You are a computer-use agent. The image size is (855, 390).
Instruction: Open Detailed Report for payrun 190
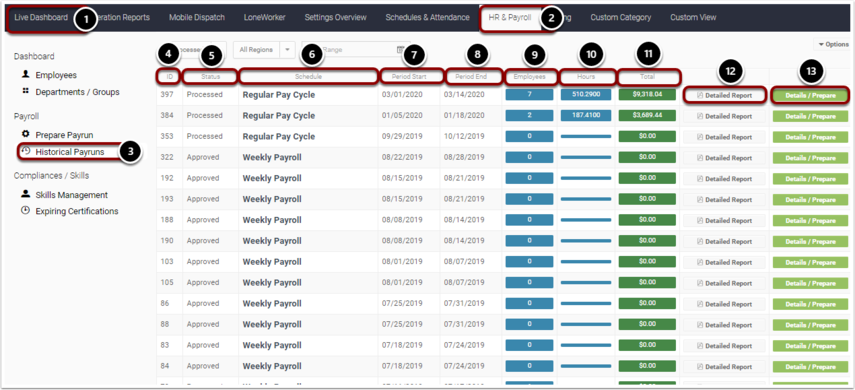pyautogui.click(x=724, y=241)
